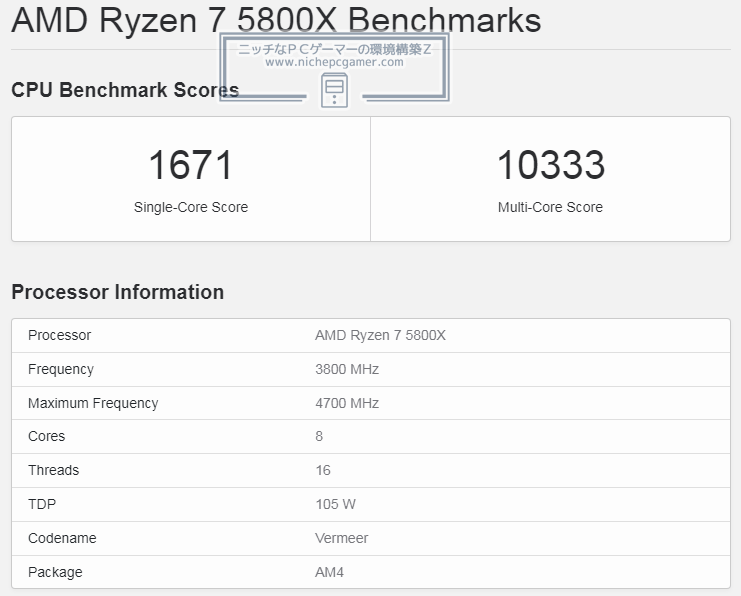The image size is (741, 596).
Task: Click the threads value 16
Action: point(323,470)
